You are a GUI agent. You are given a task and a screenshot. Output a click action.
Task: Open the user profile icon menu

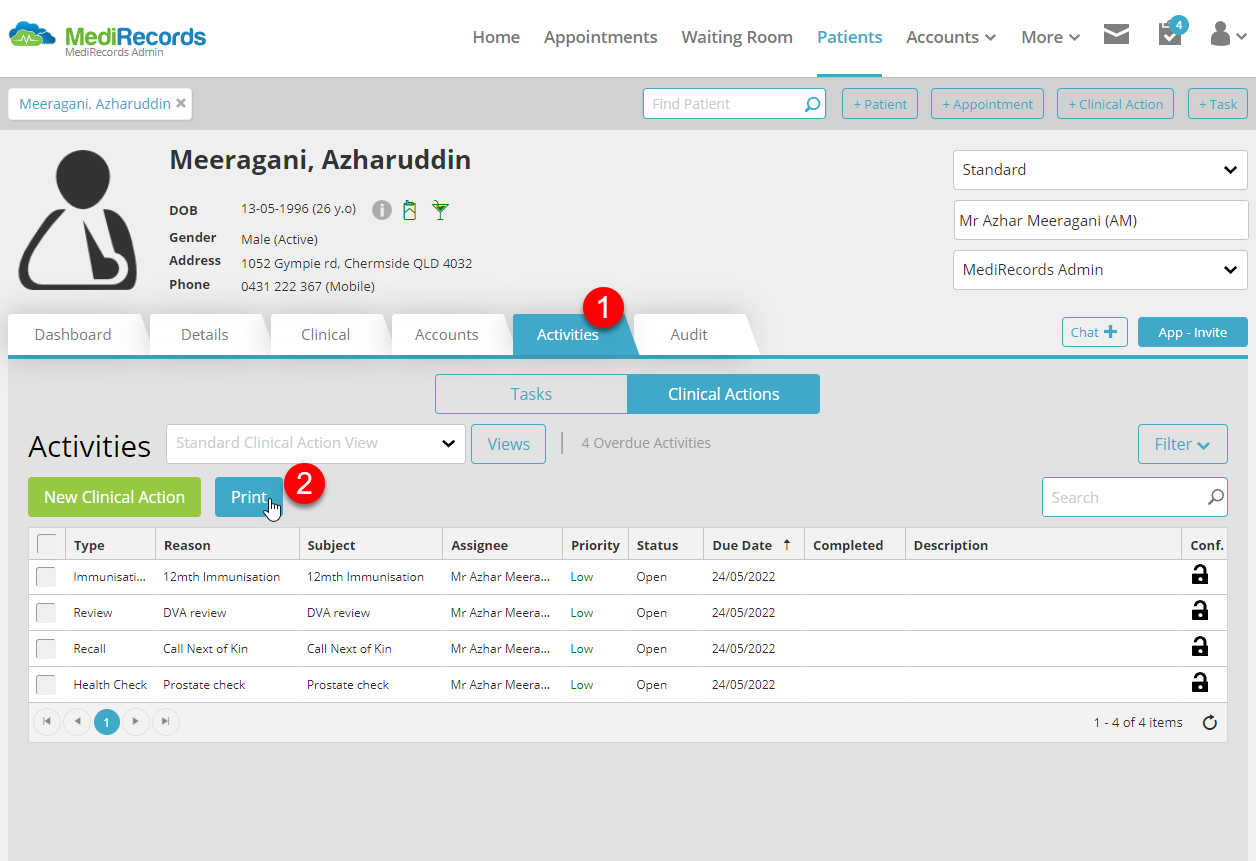[x=1228, y=35]
